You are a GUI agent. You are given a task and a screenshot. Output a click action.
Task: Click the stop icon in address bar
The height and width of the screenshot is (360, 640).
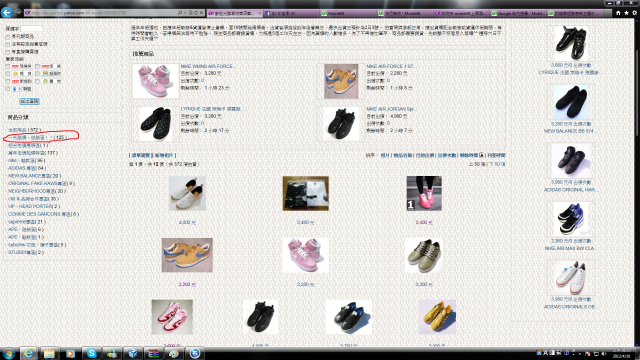pos(201,13)
